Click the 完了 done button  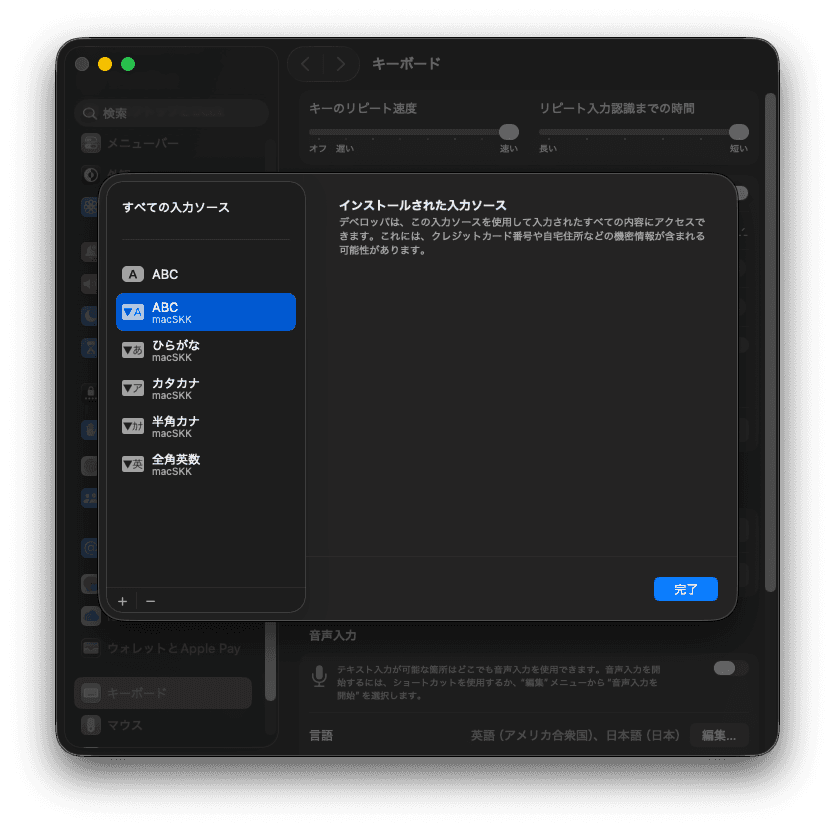[685, 589]
